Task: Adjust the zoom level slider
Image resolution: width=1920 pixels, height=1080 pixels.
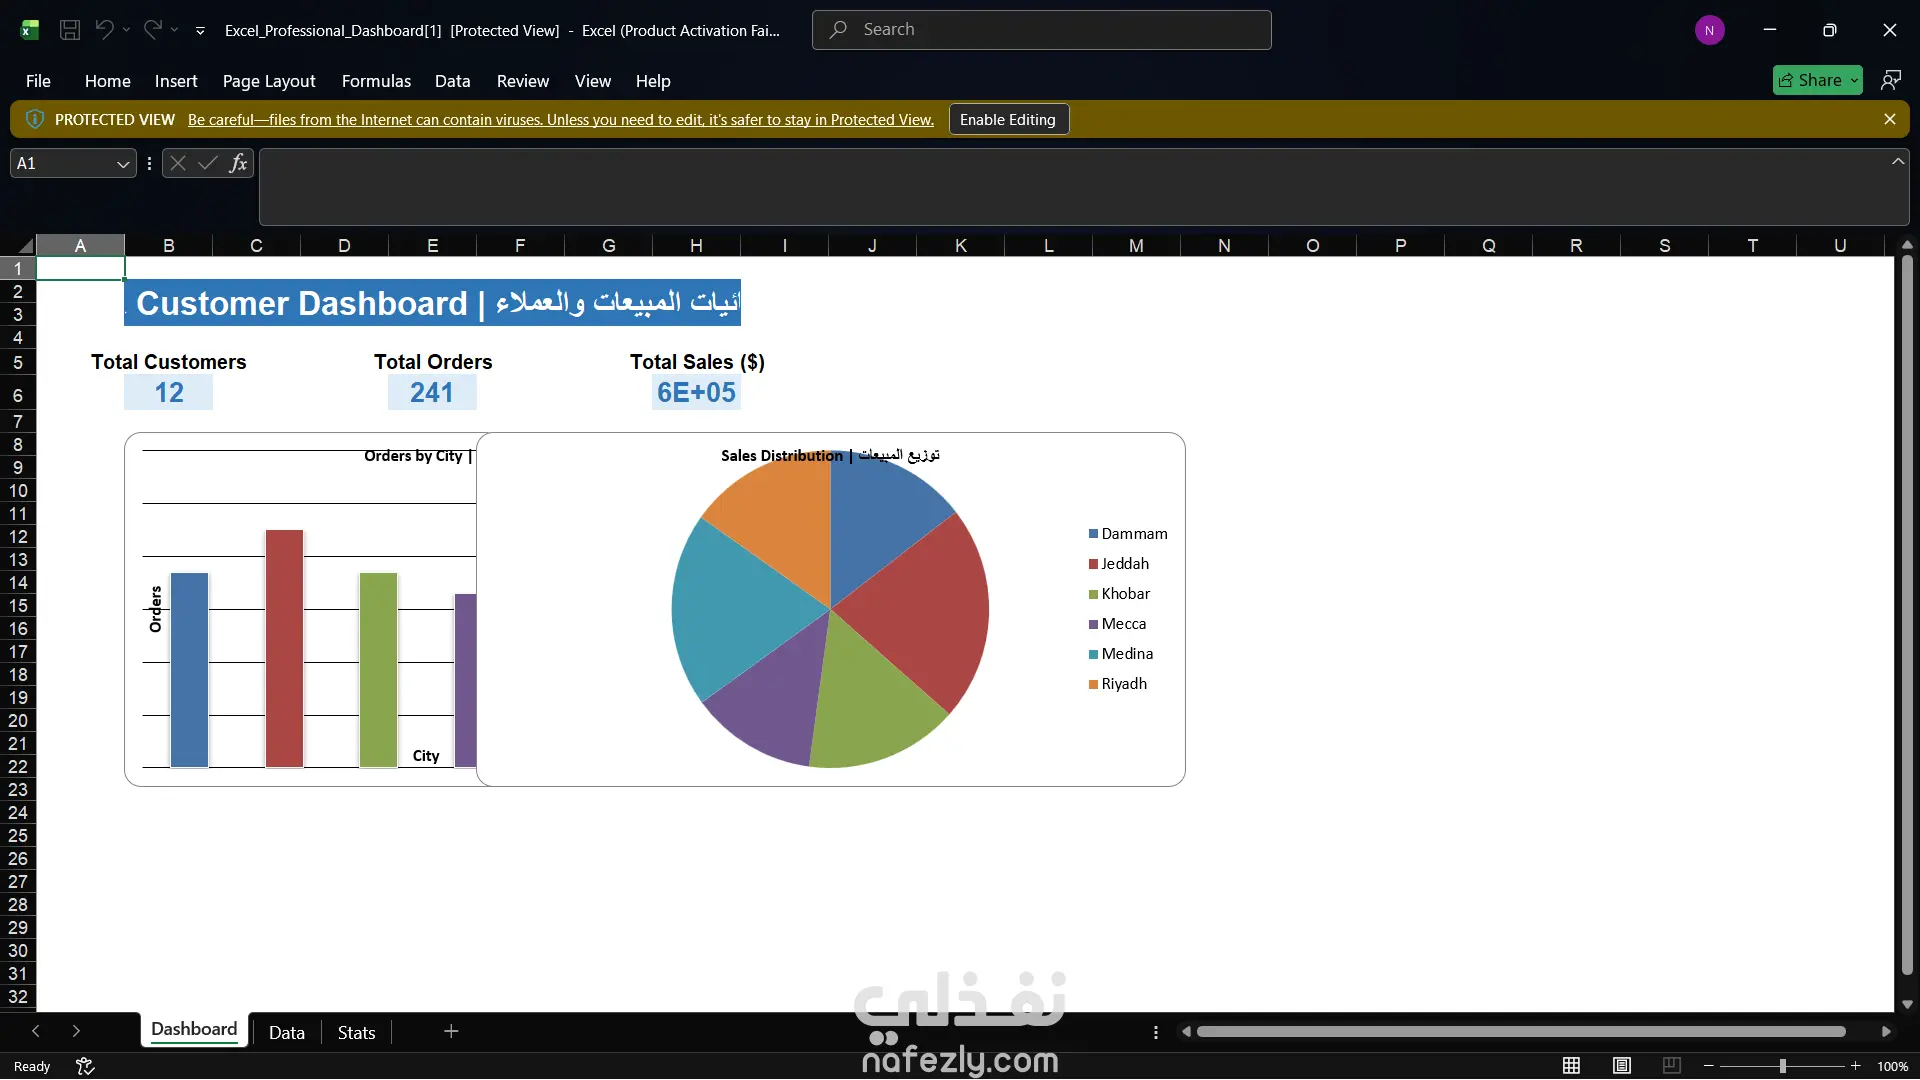Action: tap(1782, 1066)
